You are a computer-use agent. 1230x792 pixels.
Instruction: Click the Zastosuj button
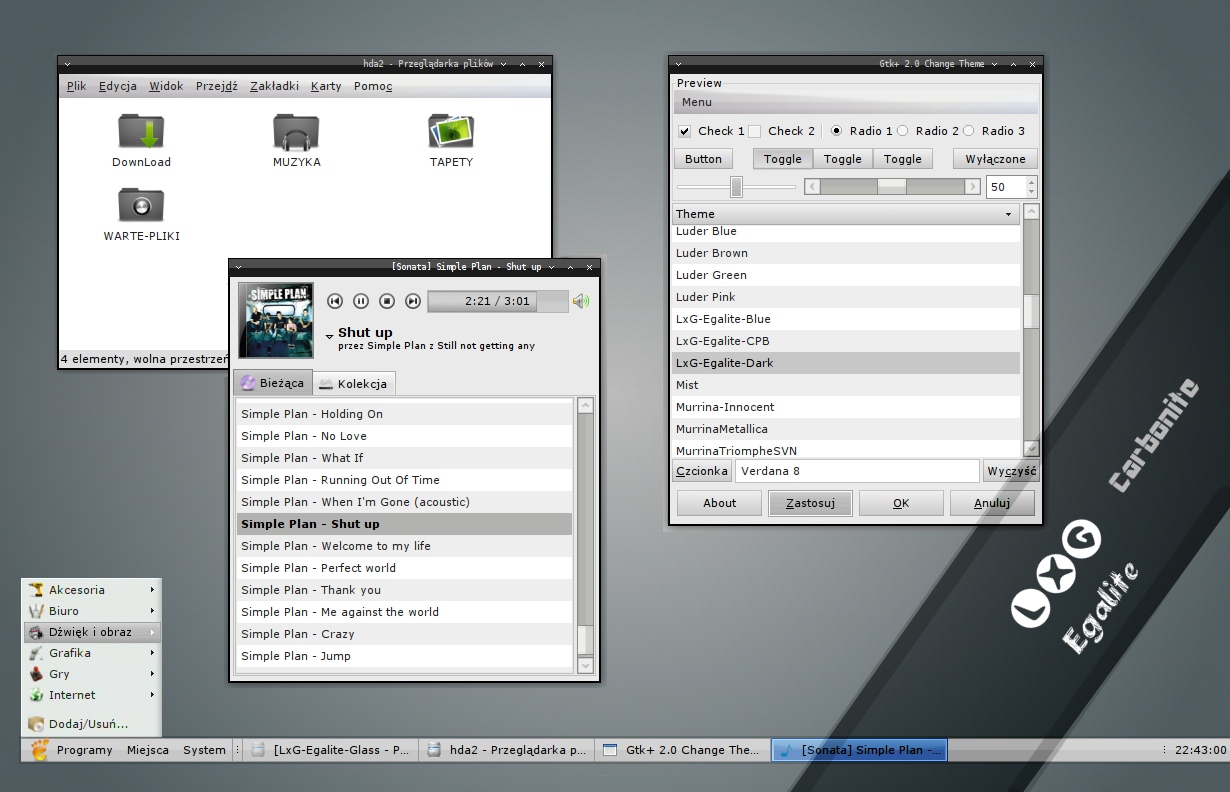pyautogui.click(x=810, y=503)
